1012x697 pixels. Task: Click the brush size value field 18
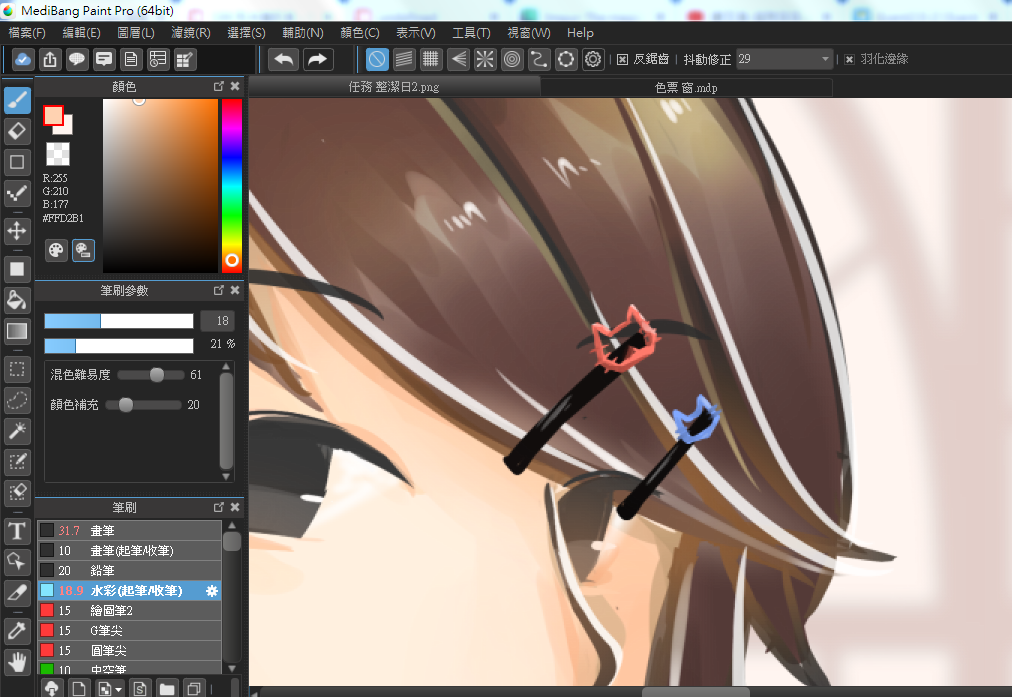coord(217,321)
